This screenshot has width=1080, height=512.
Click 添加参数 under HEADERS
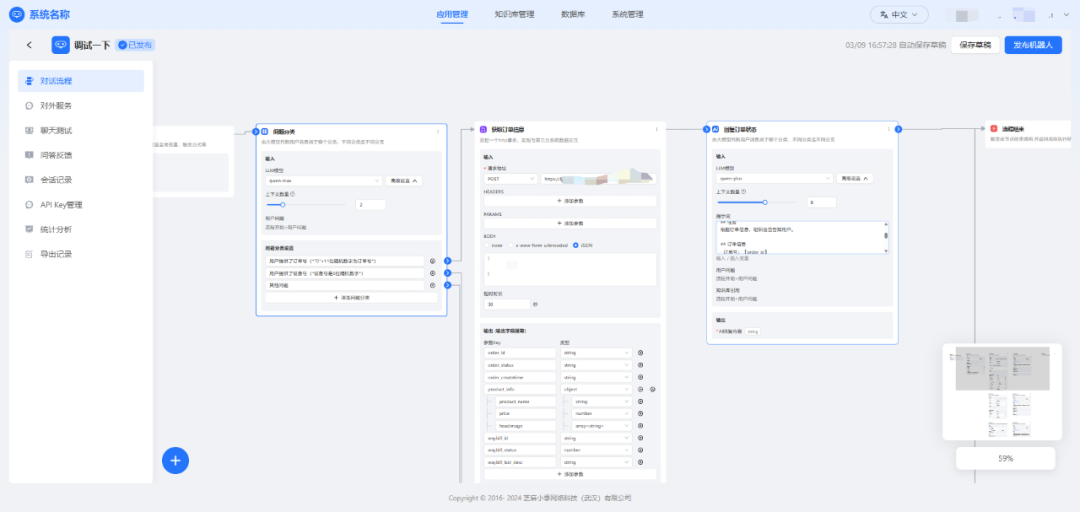pos(570,201)
